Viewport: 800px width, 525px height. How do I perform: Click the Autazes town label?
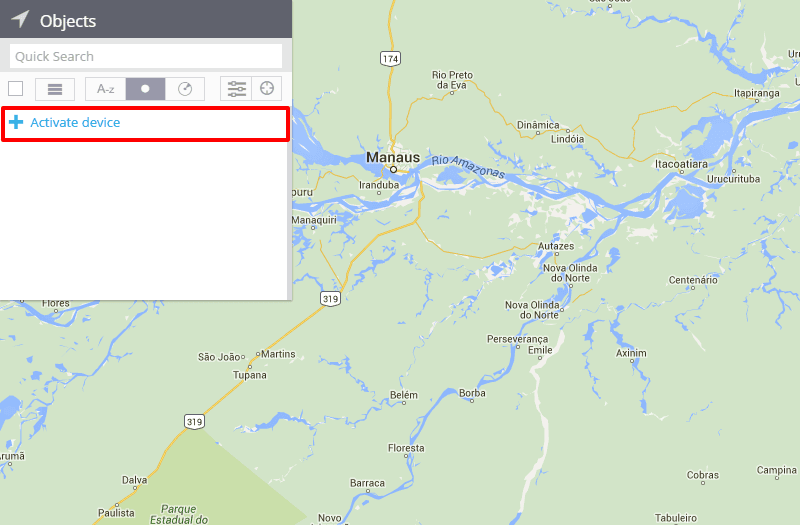556,246
